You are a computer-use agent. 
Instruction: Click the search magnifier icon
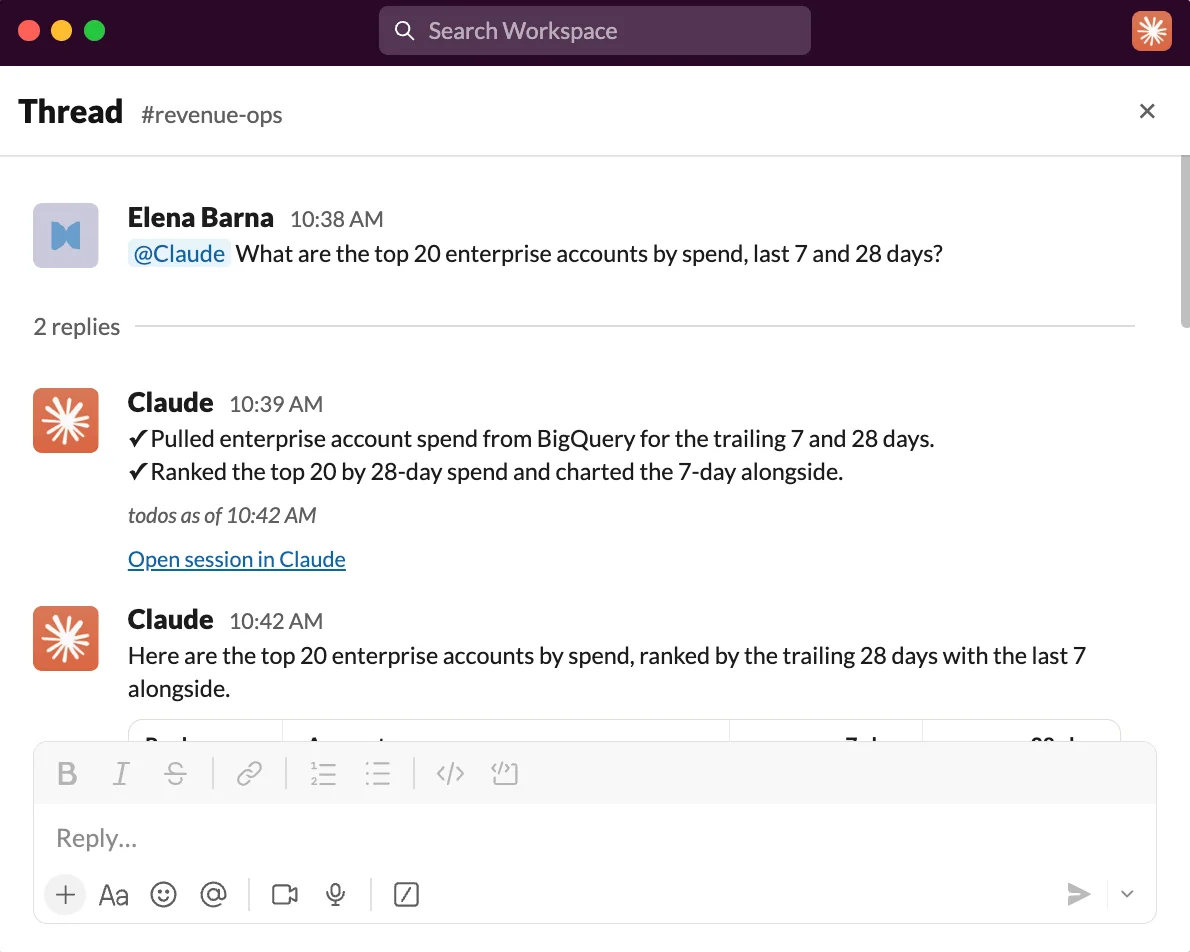[405, 30]
